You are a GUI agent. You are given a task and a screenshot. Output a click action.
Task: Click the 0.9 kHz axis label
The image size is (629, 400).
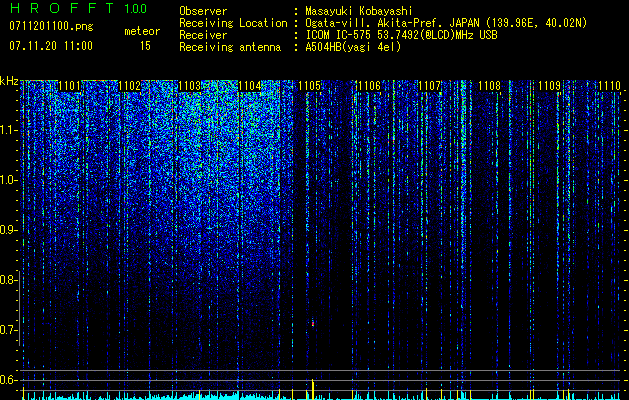tap(8, 230)
